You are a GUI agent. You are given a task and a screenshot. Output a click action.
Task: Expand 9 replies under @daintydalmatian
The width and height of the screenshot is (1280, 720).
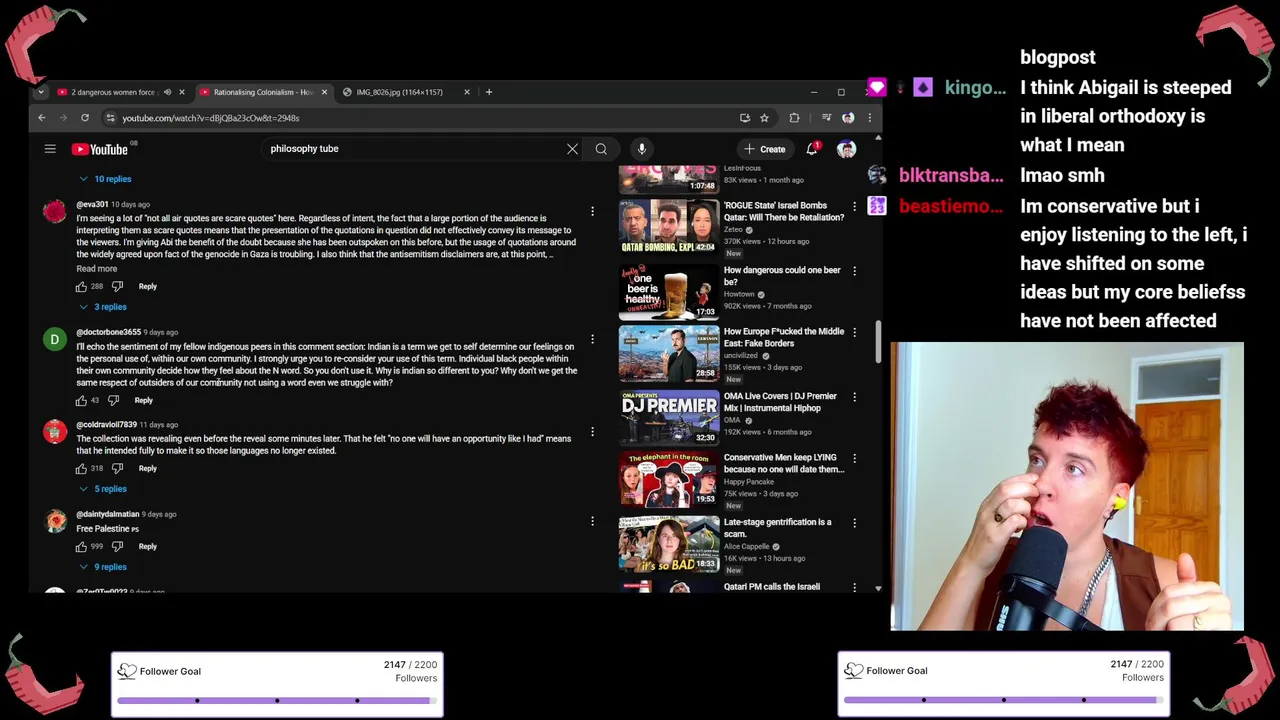(103, 567)
